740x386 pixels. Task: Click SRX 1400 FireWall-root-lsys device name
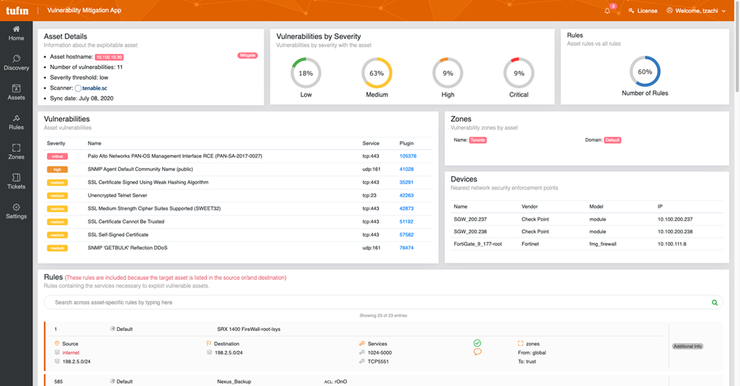point(249,329)
